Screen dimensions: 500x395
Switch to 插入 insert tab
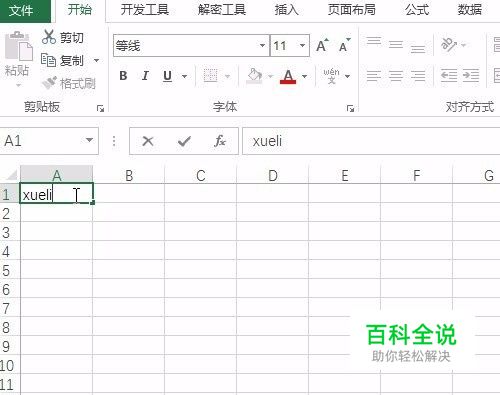click(x=286, y=10)
